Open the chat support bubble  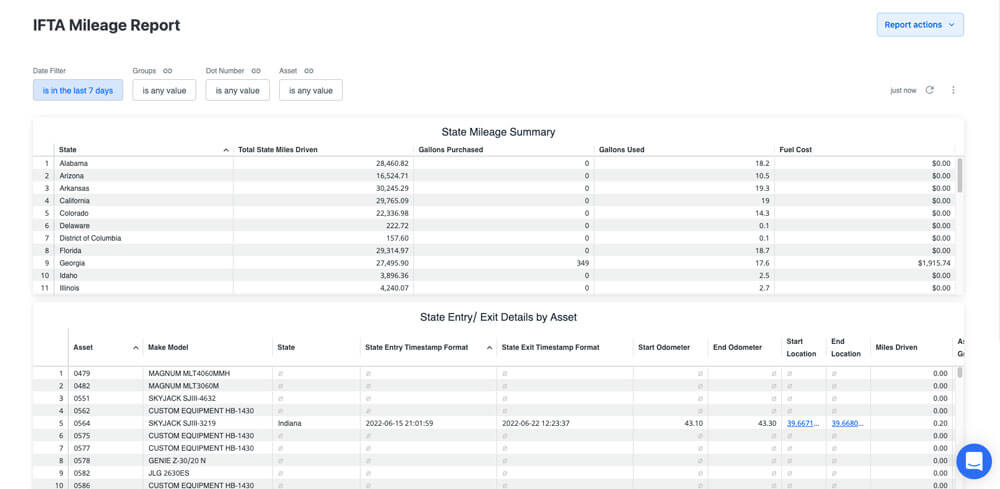[974, 462]
